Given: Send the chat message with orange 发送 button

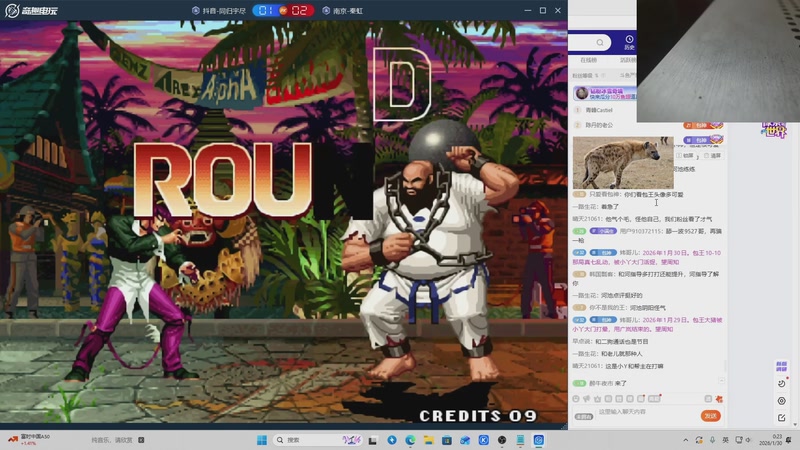Looking at the screenshot, I should [710, 416].
